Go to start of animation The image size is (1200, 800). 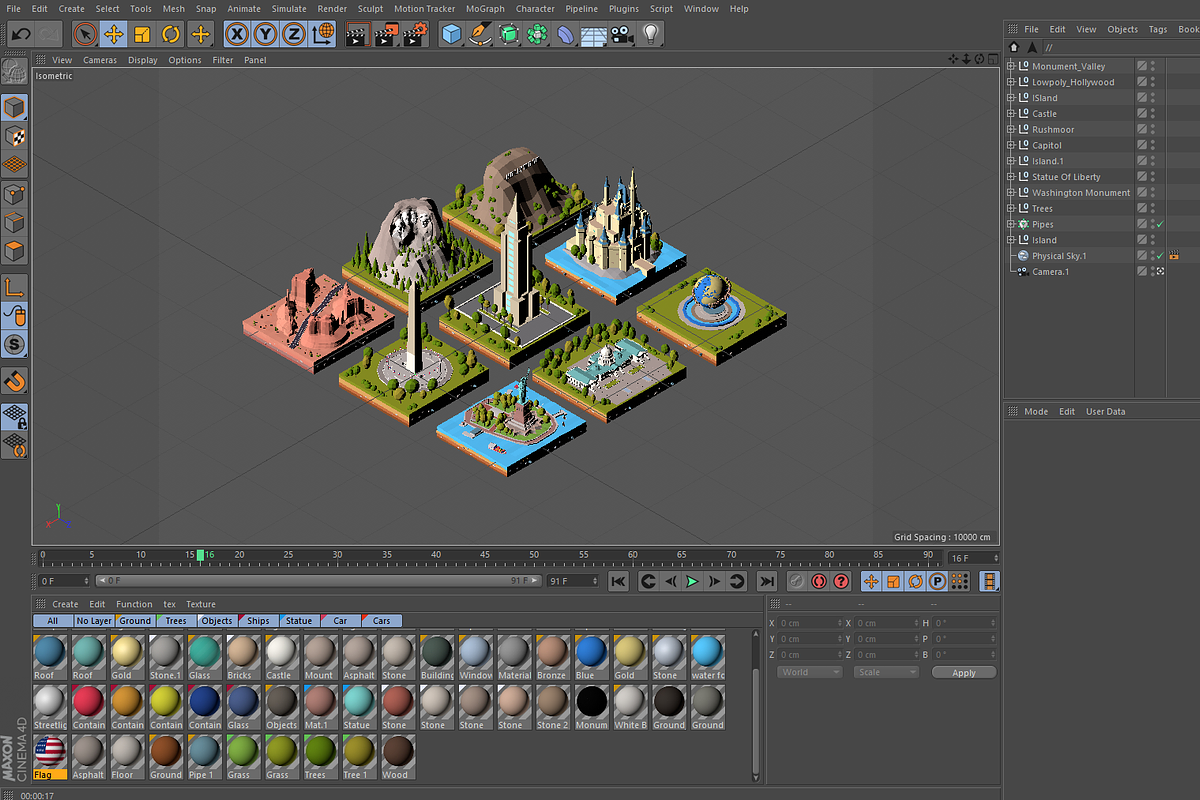[618, 581]
